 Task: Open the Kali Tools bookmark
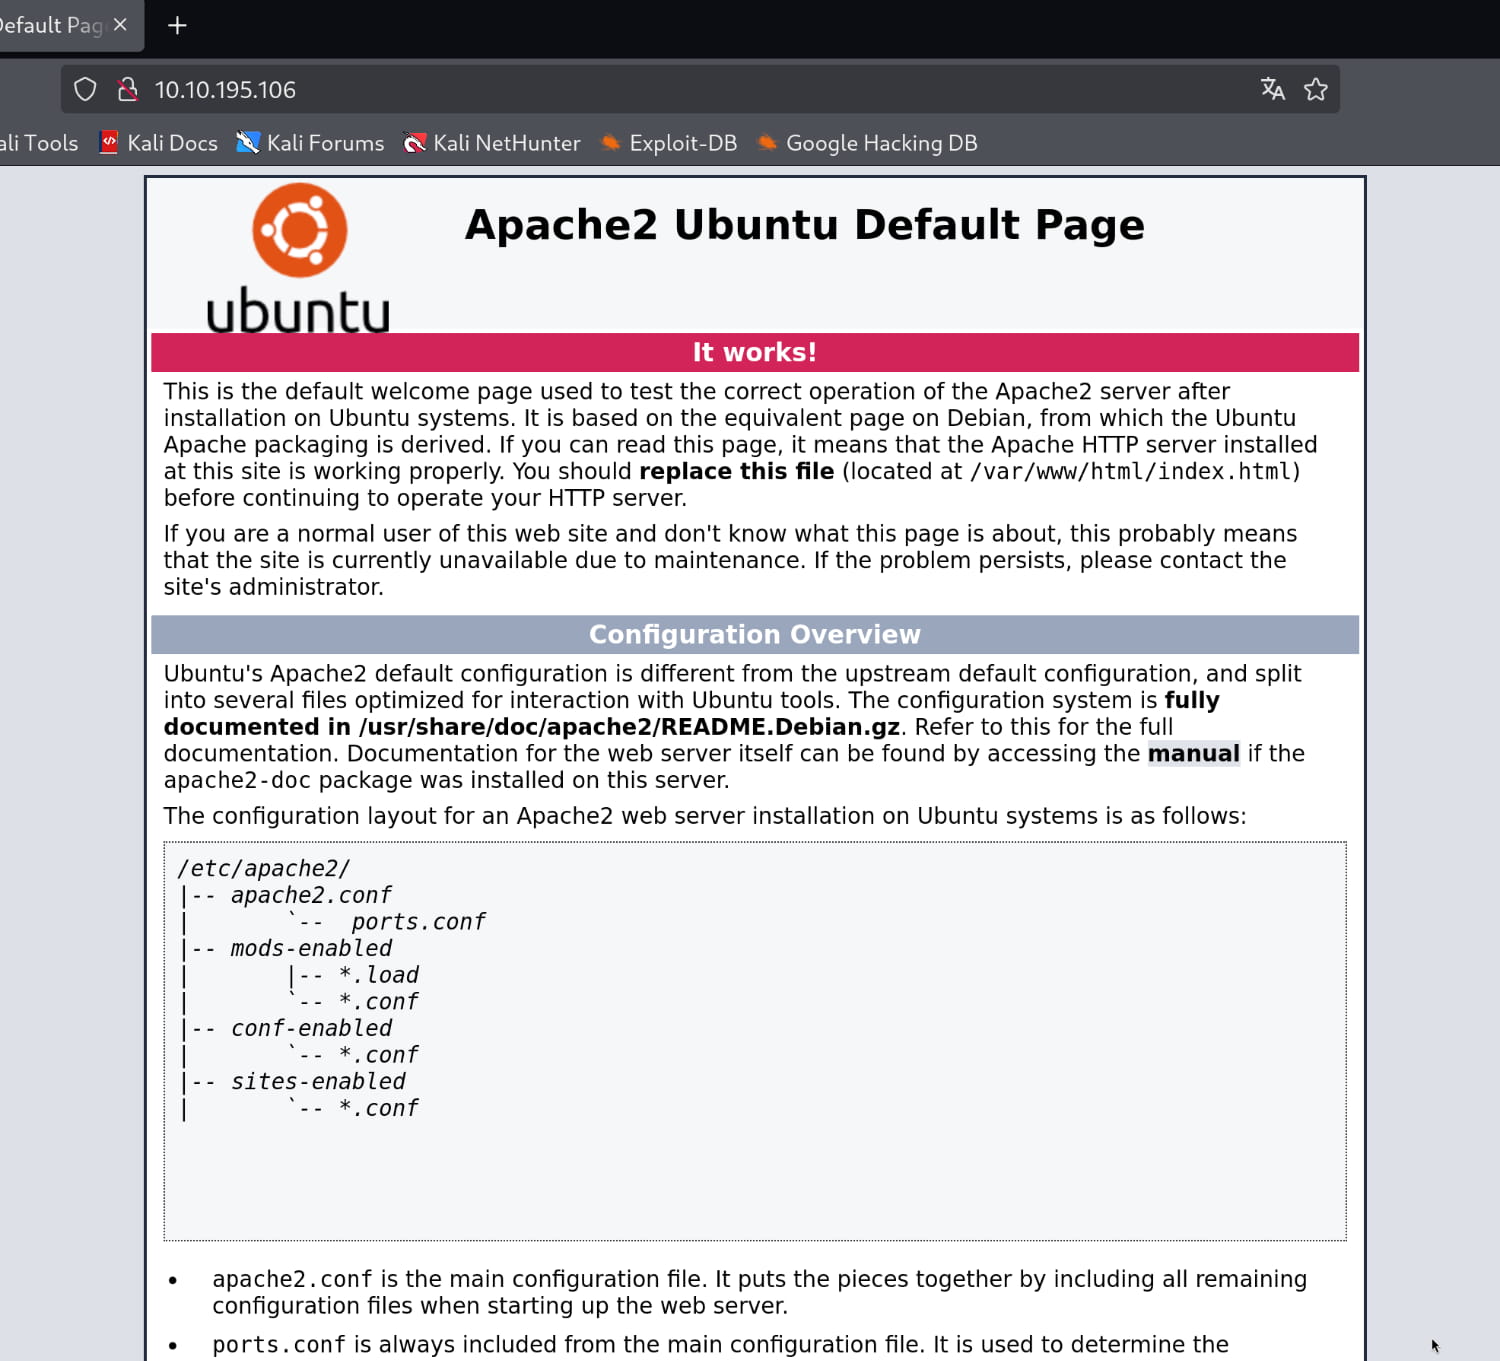39,143
